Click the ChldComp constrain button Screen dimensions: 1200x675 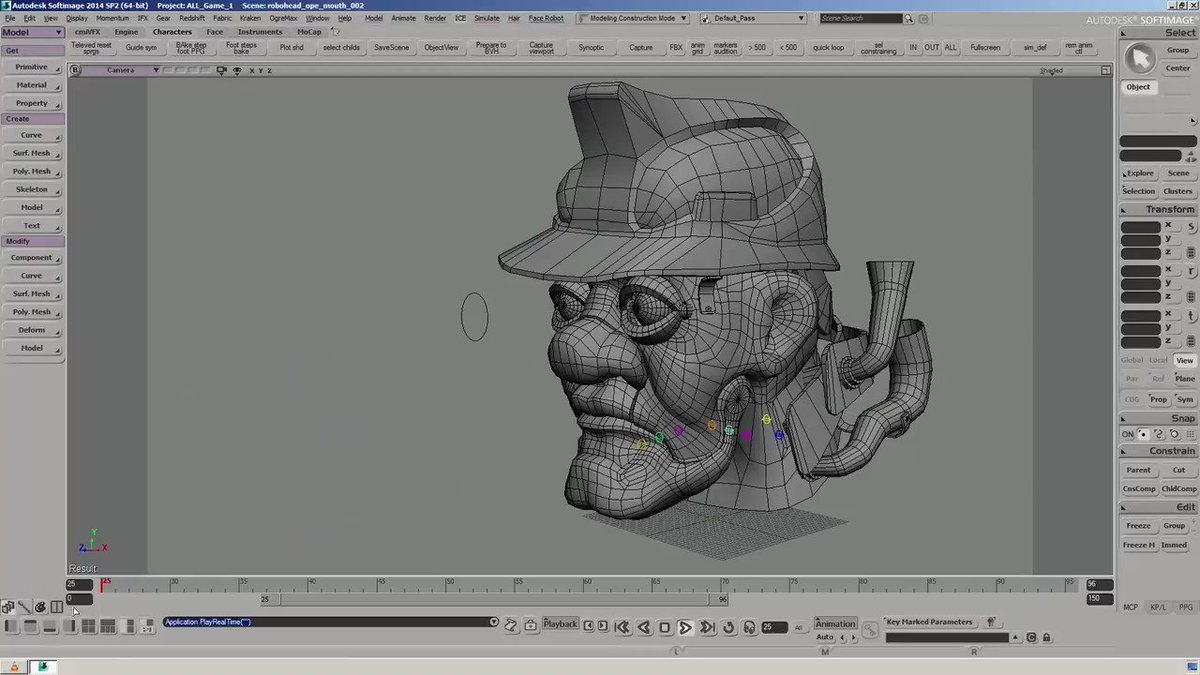1178,489
